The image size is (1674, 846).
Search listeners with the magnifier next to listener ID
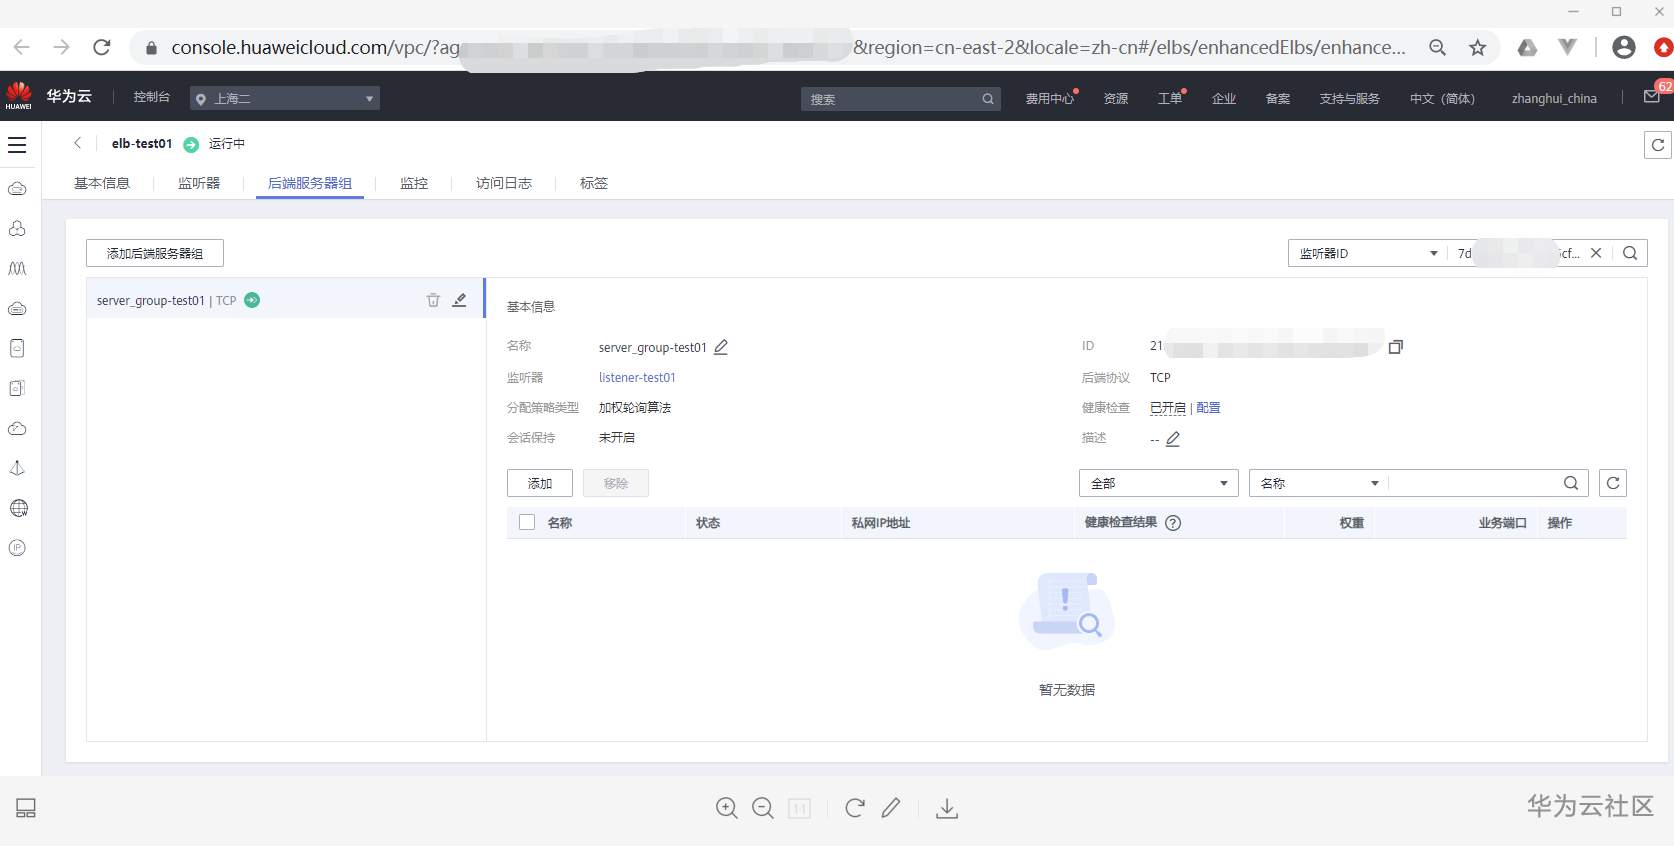(x=1630, y=253)
